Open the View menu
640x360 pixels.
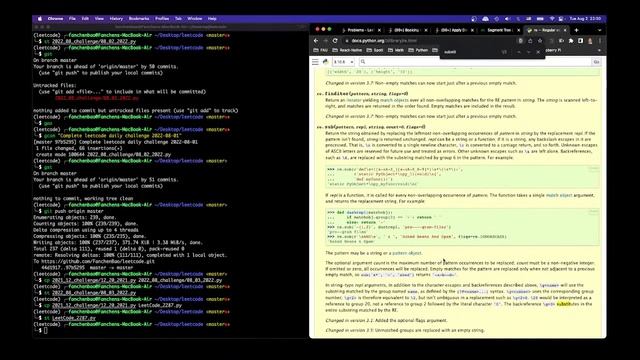pyautogui.click(x=99, y=19)
